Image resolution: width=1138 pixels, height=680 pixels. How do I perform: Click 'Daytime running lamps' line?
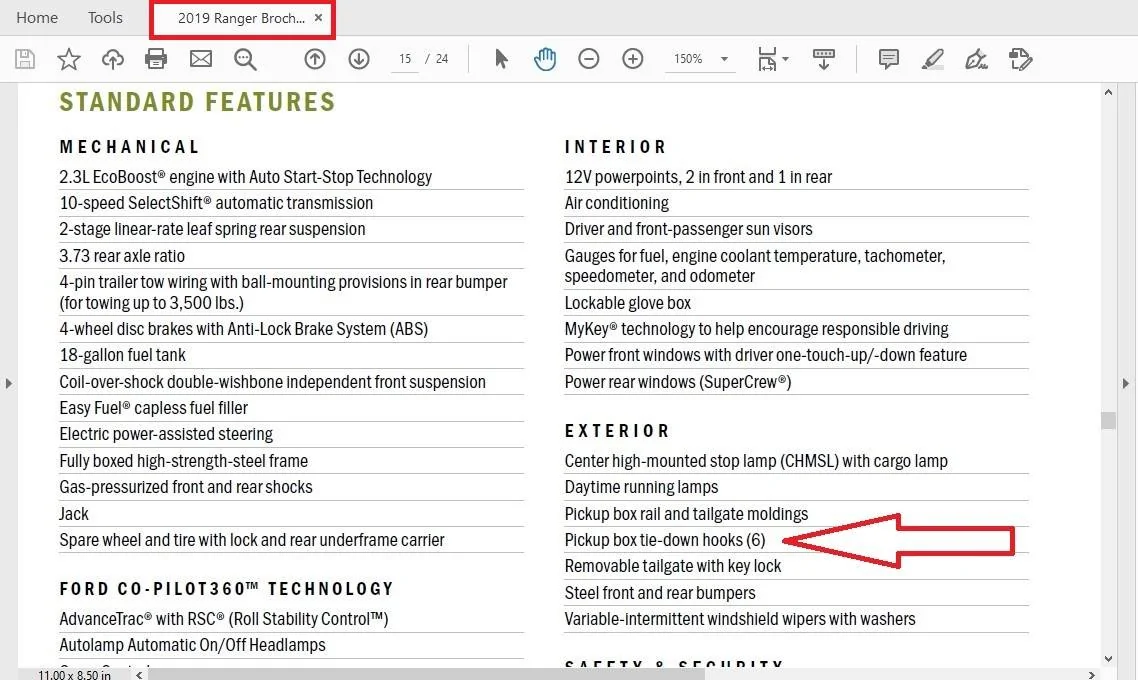point(642,487)
